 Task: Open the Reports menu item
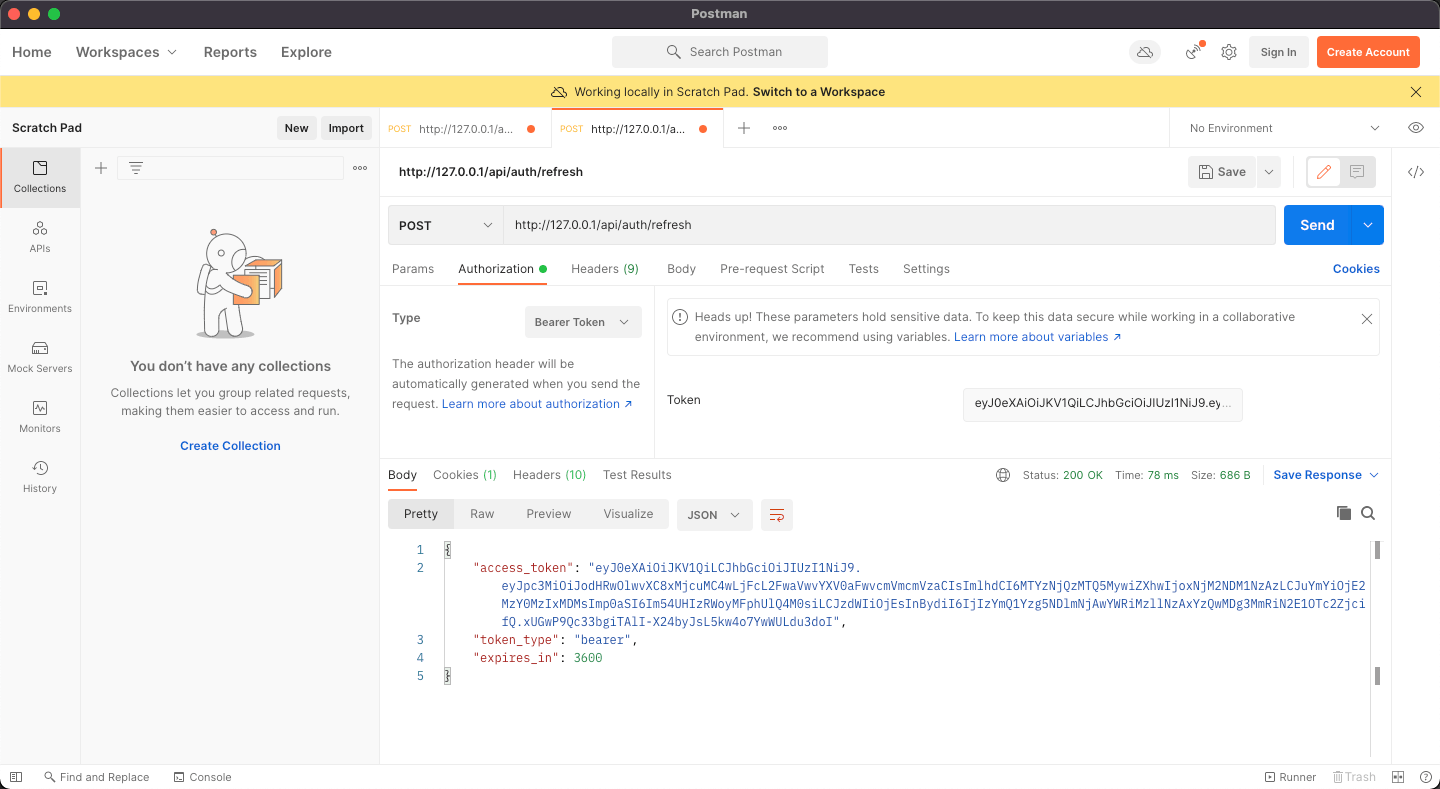tap(230, 52)
